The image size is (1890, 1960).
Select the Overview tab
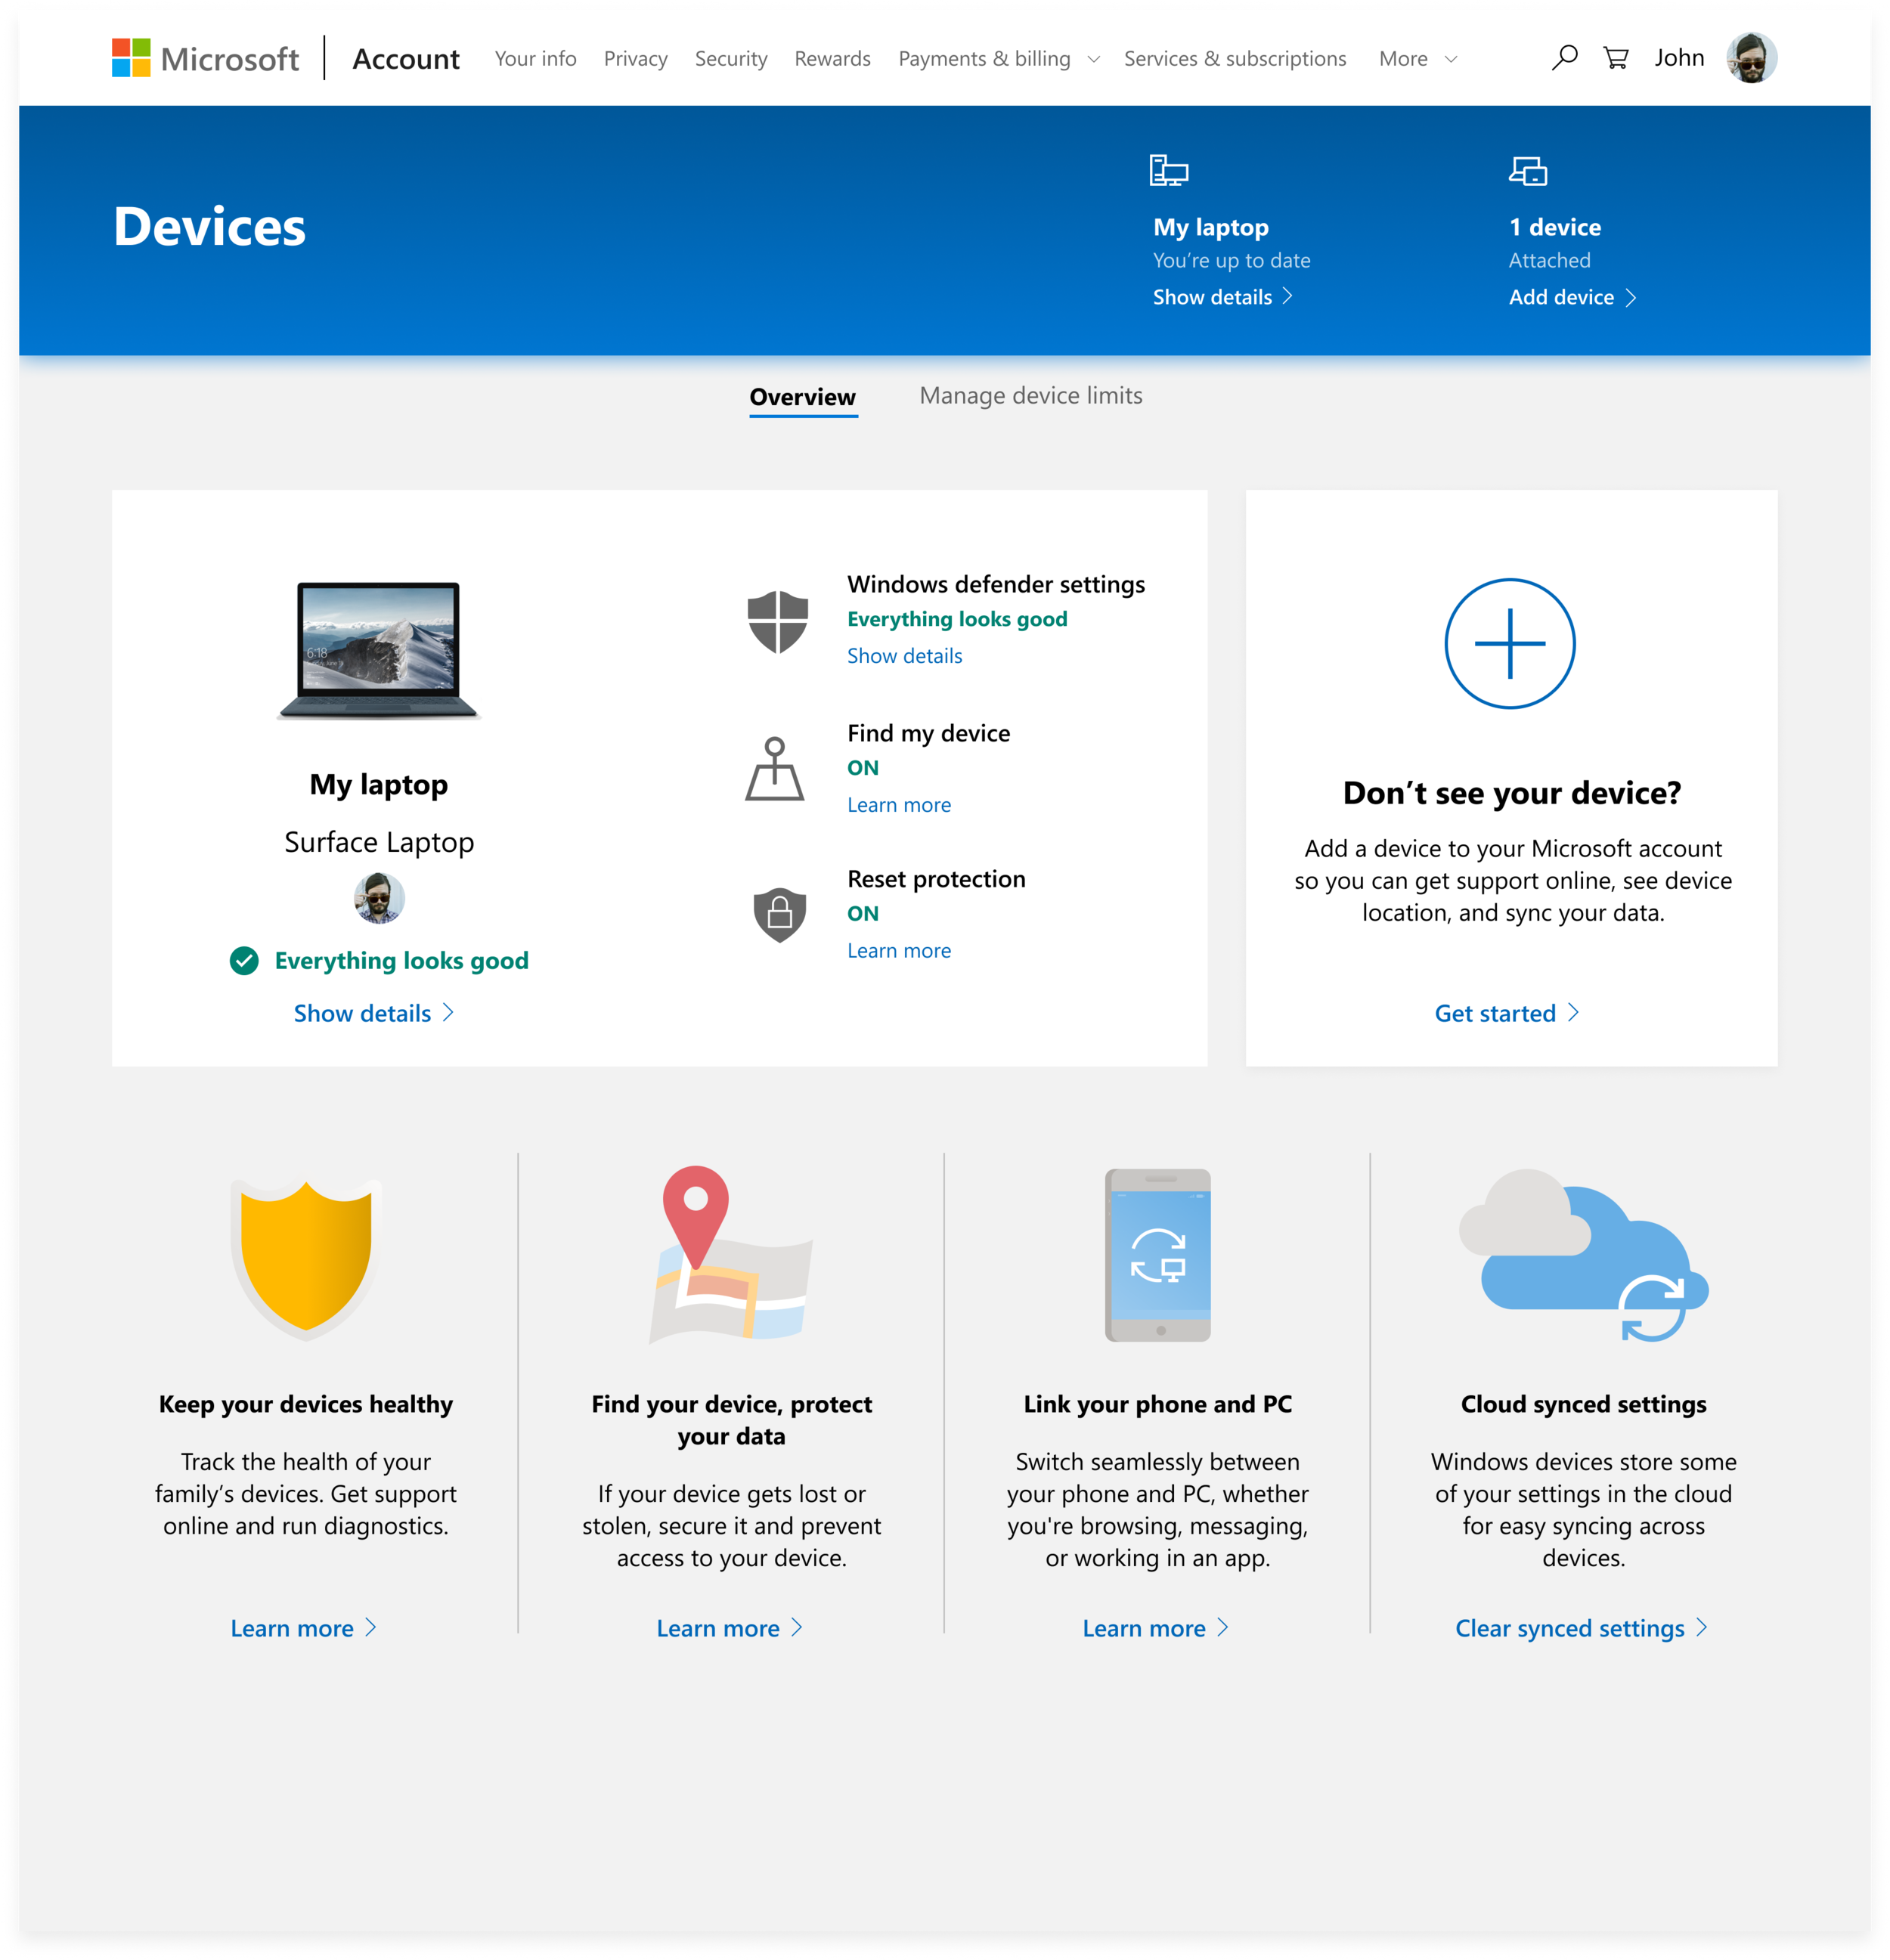[x=803, y=397]
